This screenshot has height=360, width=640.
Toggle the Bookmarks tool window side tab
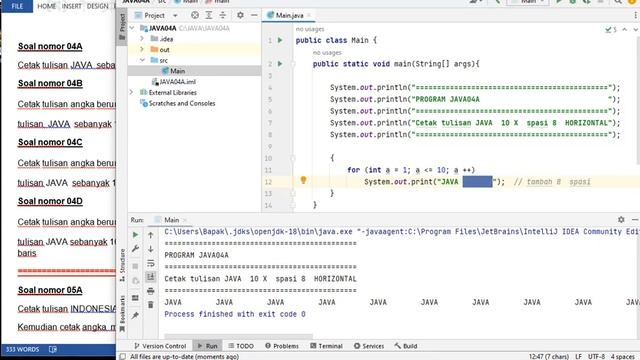(122, 313)
